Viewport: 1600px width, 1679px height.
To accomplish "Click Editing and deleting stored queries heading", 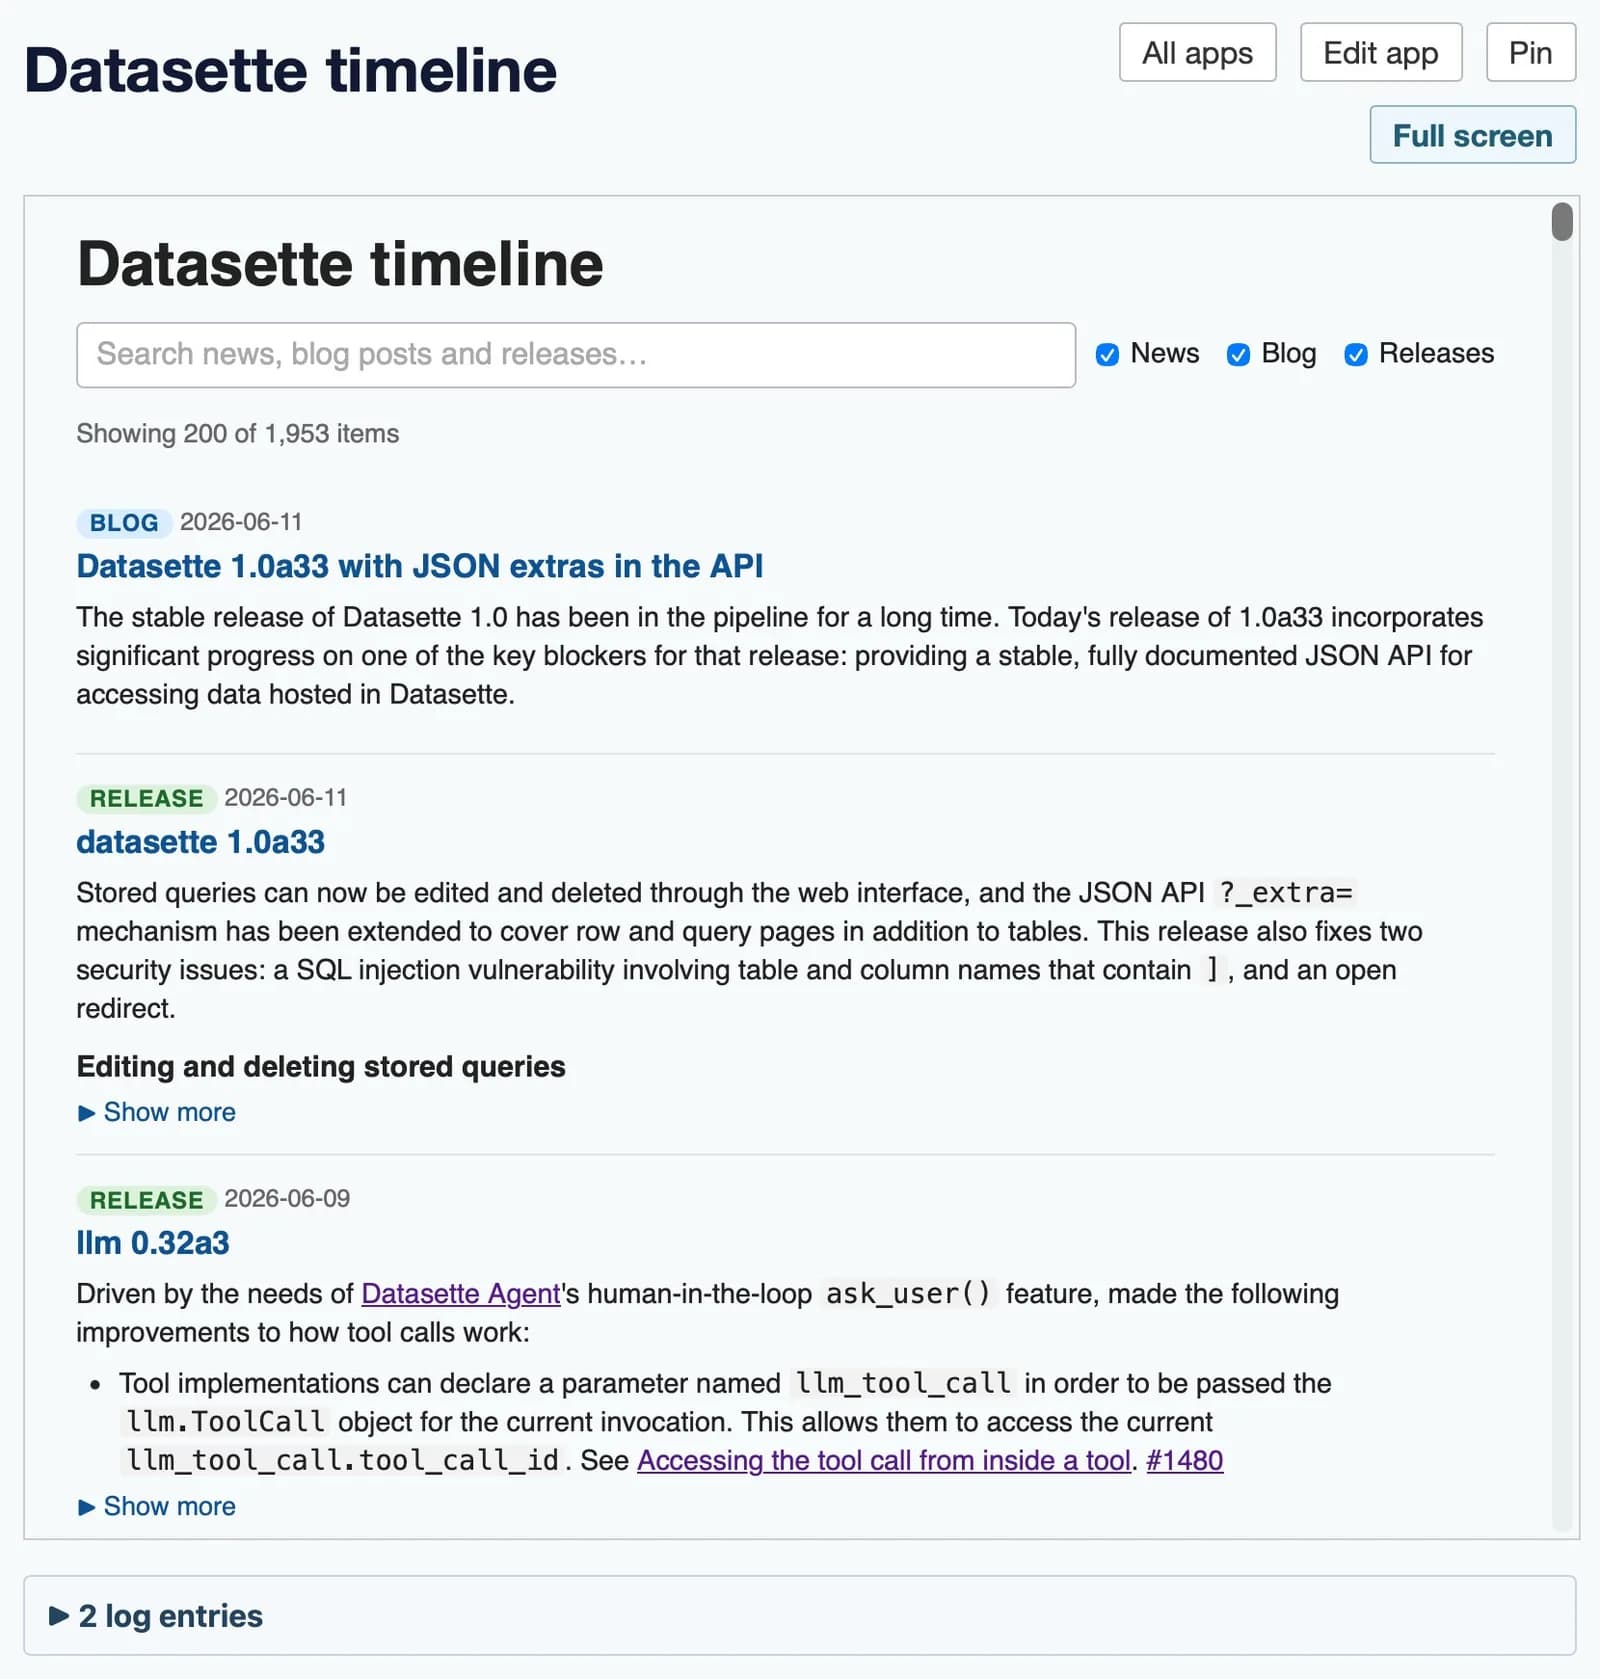I will click(321, 1066).
